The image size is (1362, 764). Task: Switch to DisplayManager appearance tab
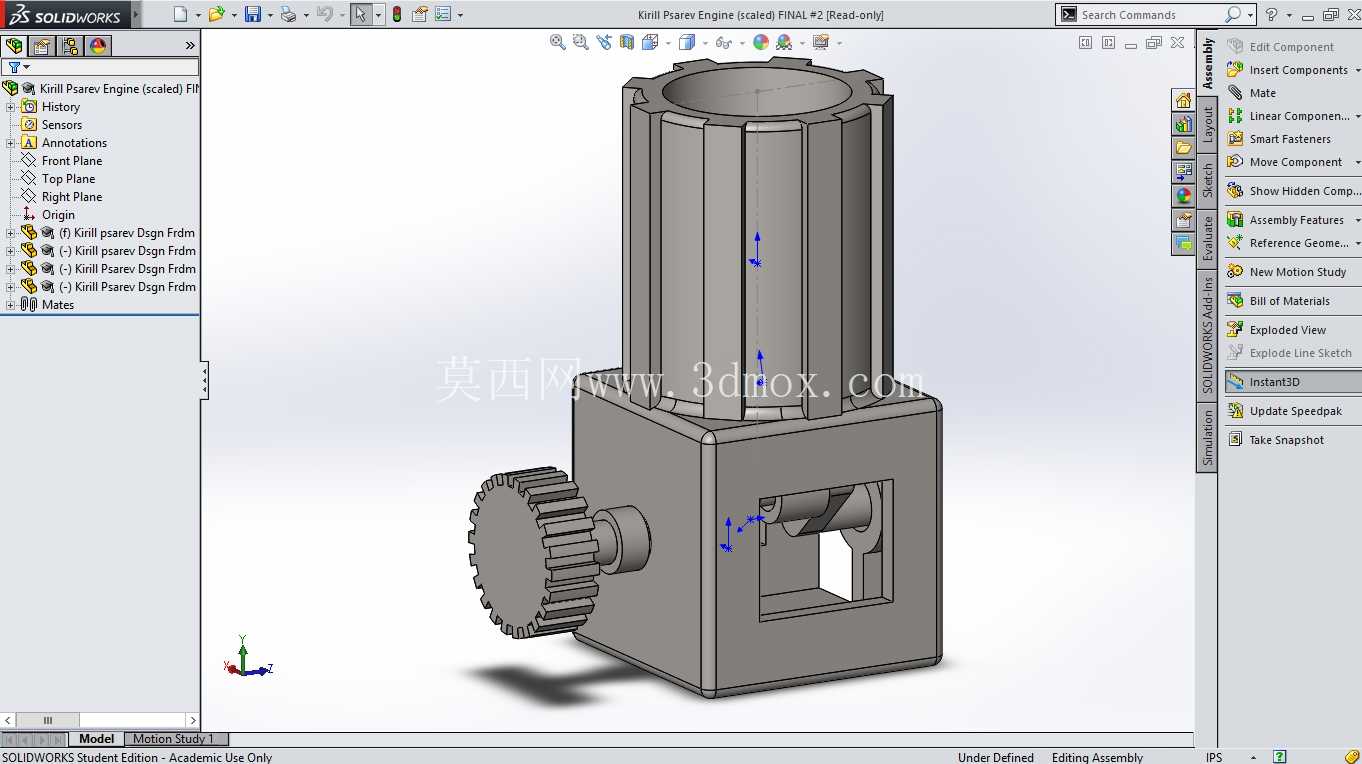[98, 46]
